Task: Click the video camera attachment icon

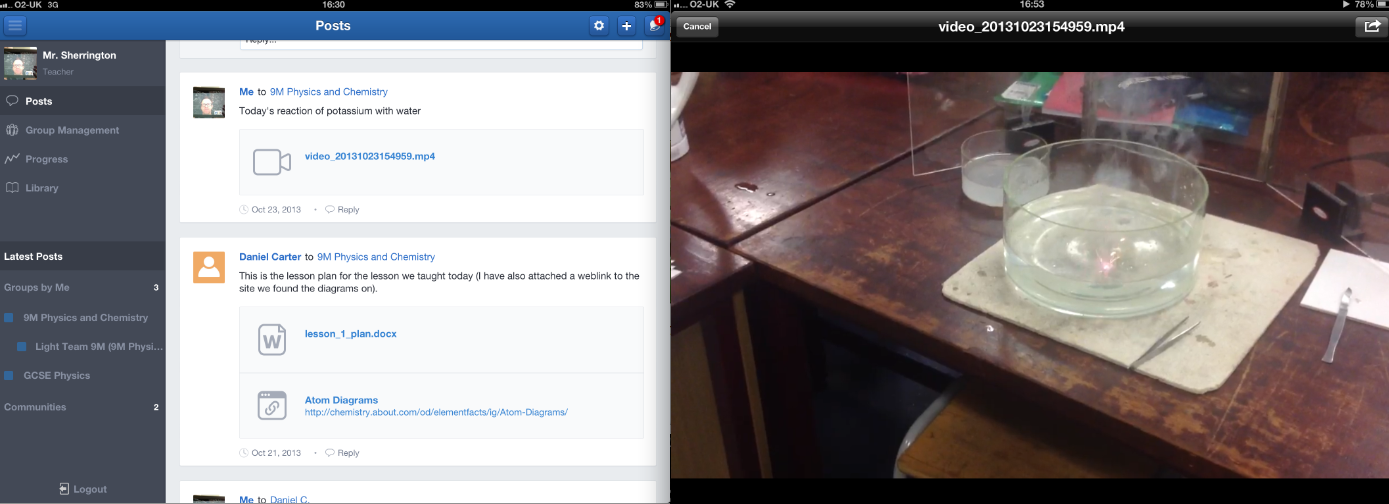Action: pyautogui.click(x=271, y=162)
